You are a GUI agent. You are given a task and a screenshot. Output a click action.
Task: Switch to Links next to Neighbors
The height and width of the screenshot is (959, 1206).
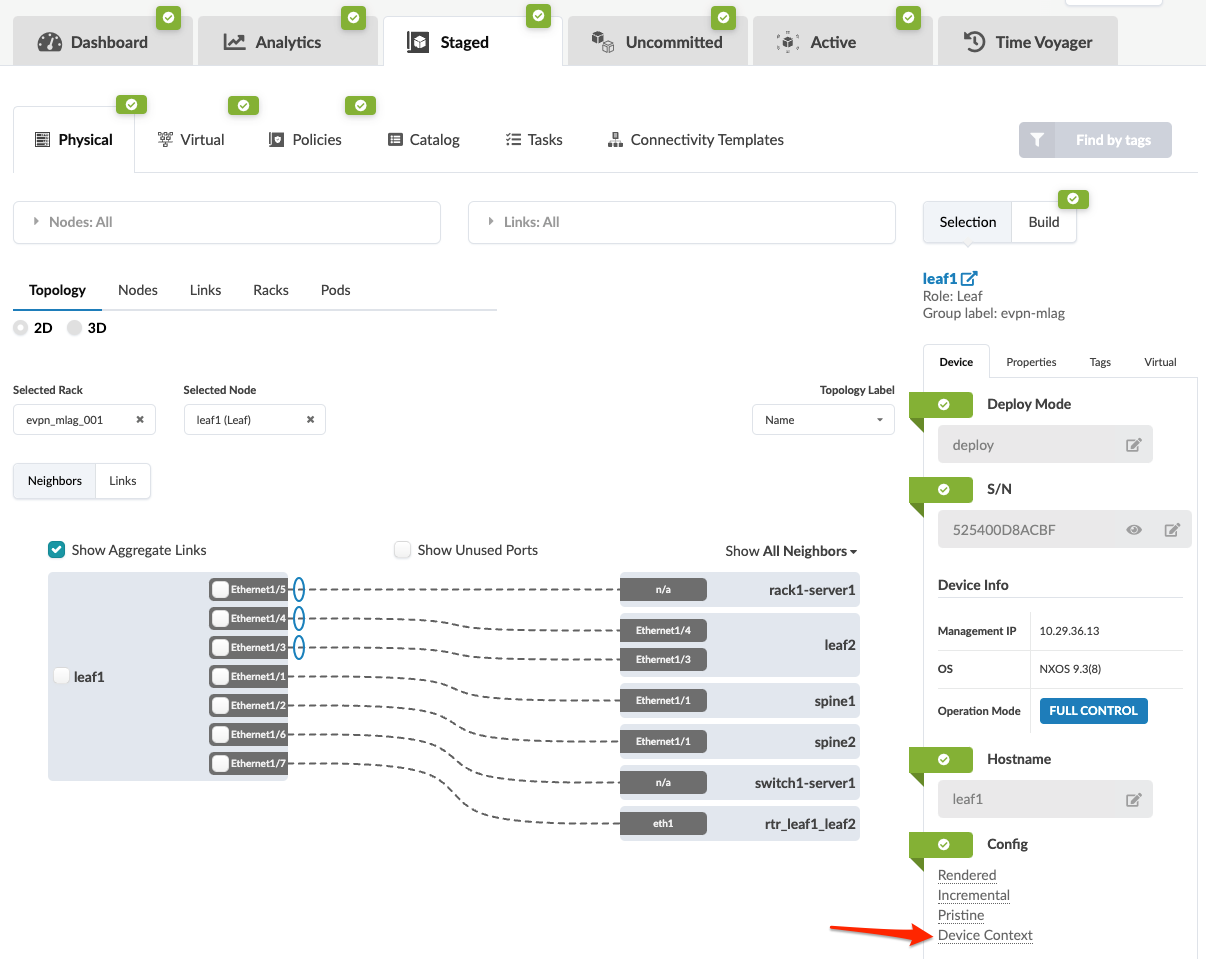123,481
